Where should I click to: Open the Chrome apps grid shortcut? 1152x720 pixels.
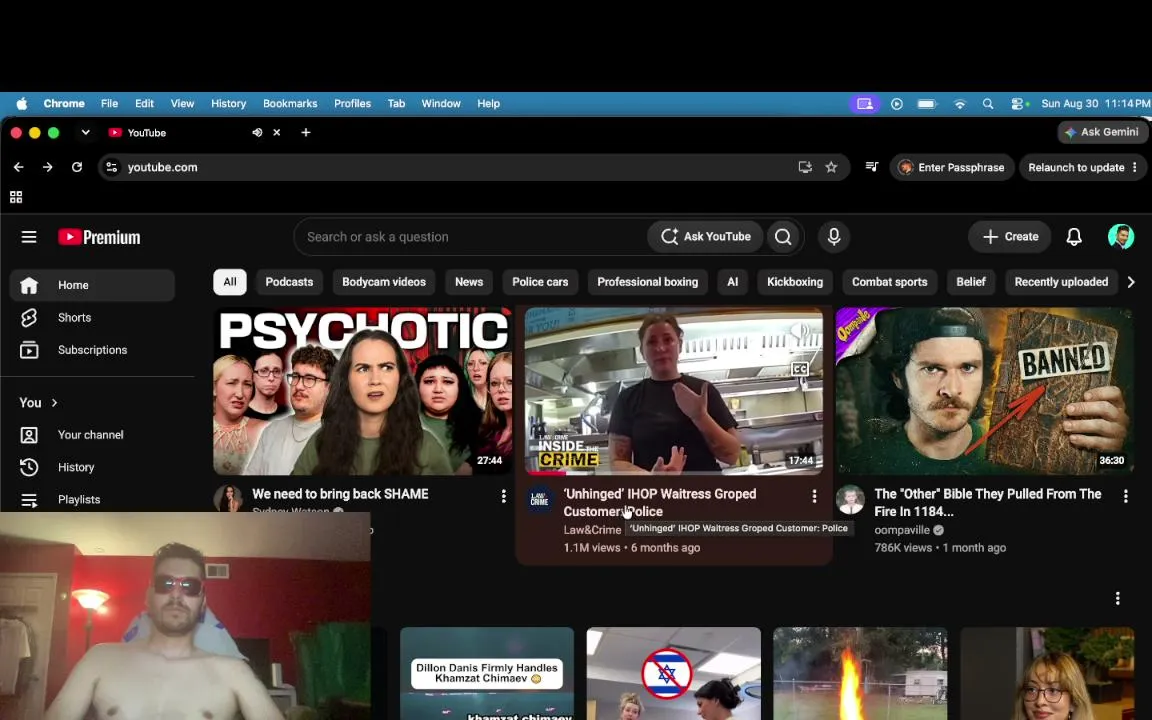coord(15,197)
